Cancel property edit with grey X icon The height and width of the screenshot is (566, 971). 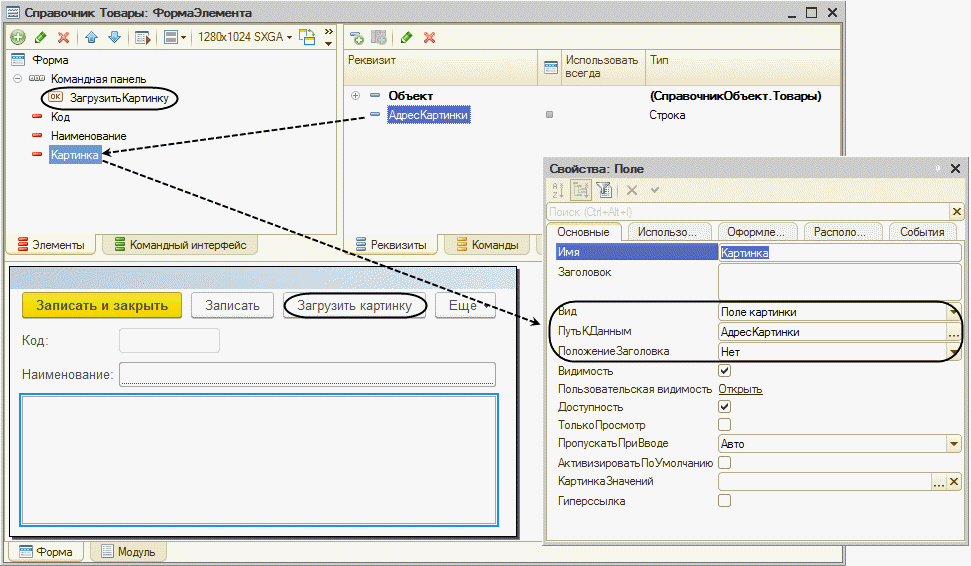coord(632,190)
